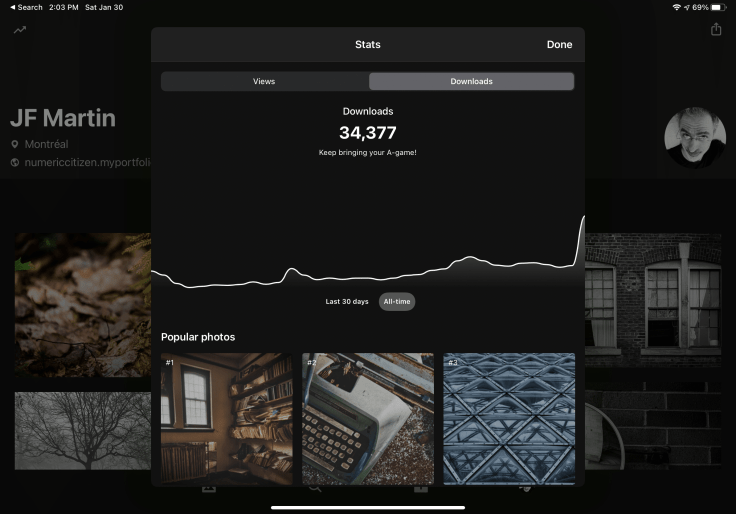This screenshot has height=514, width=736.
Task: Click the Popular photos heading
Action: [x=198, y=337]
